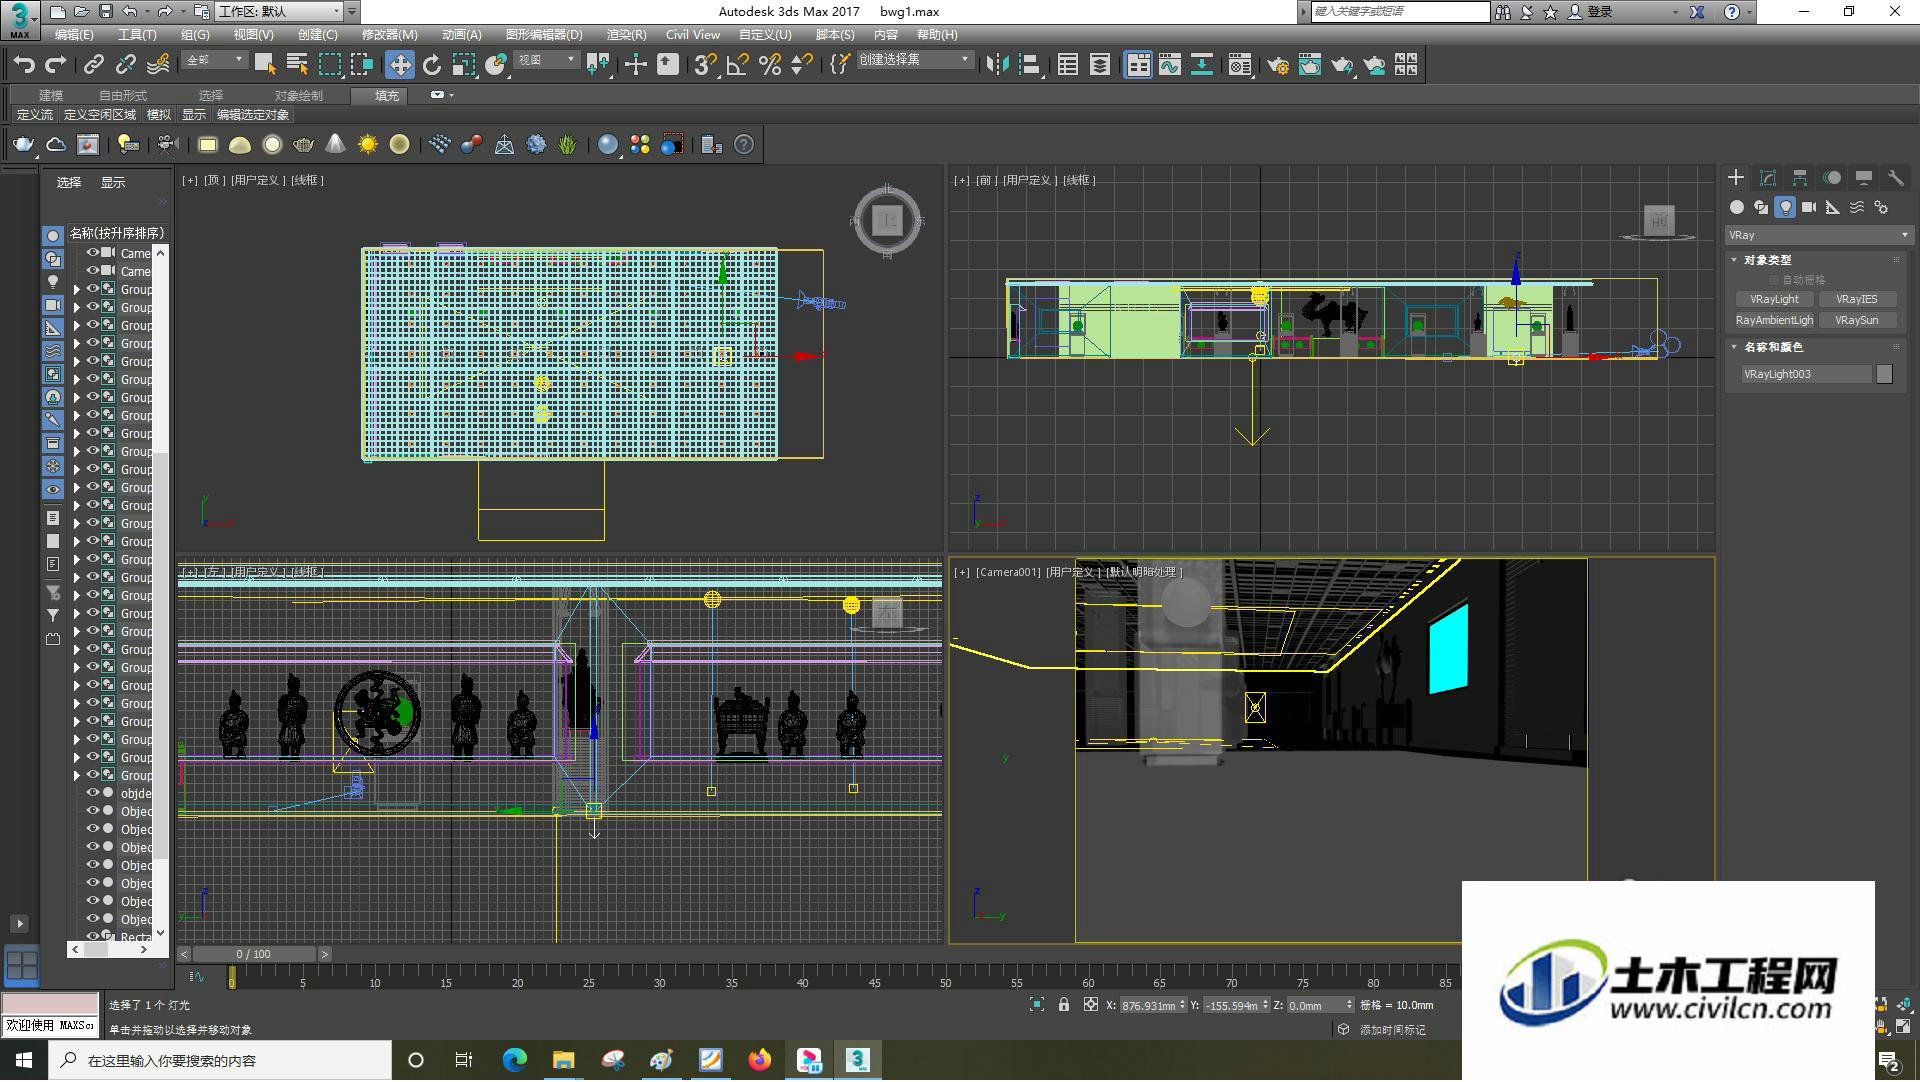Toggle the Window/Crossing selection mode

coord(361,65)
